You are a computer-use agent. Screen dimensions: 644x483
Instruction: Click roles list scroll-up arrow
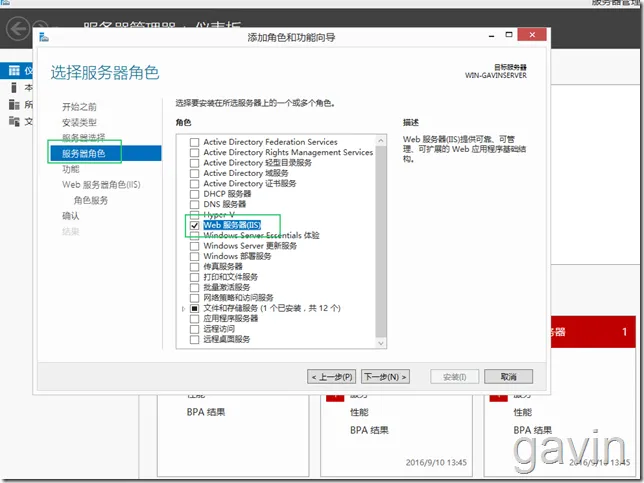coord(381,140)
